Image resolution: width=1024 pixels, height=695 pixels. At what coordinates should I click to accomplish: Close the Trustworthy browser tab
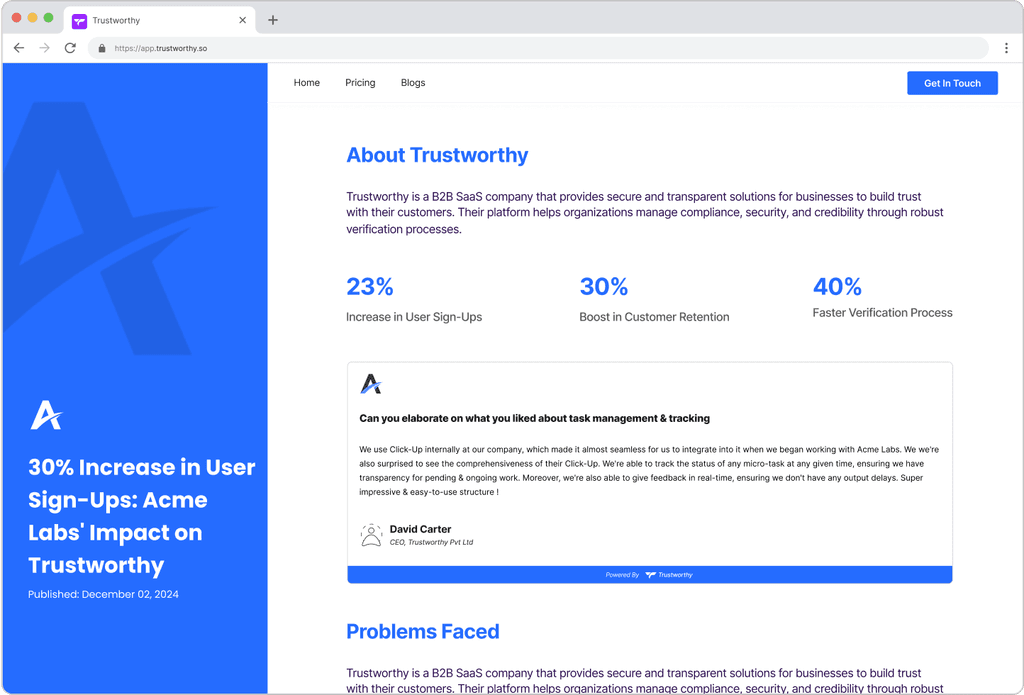tap(242, 20)
